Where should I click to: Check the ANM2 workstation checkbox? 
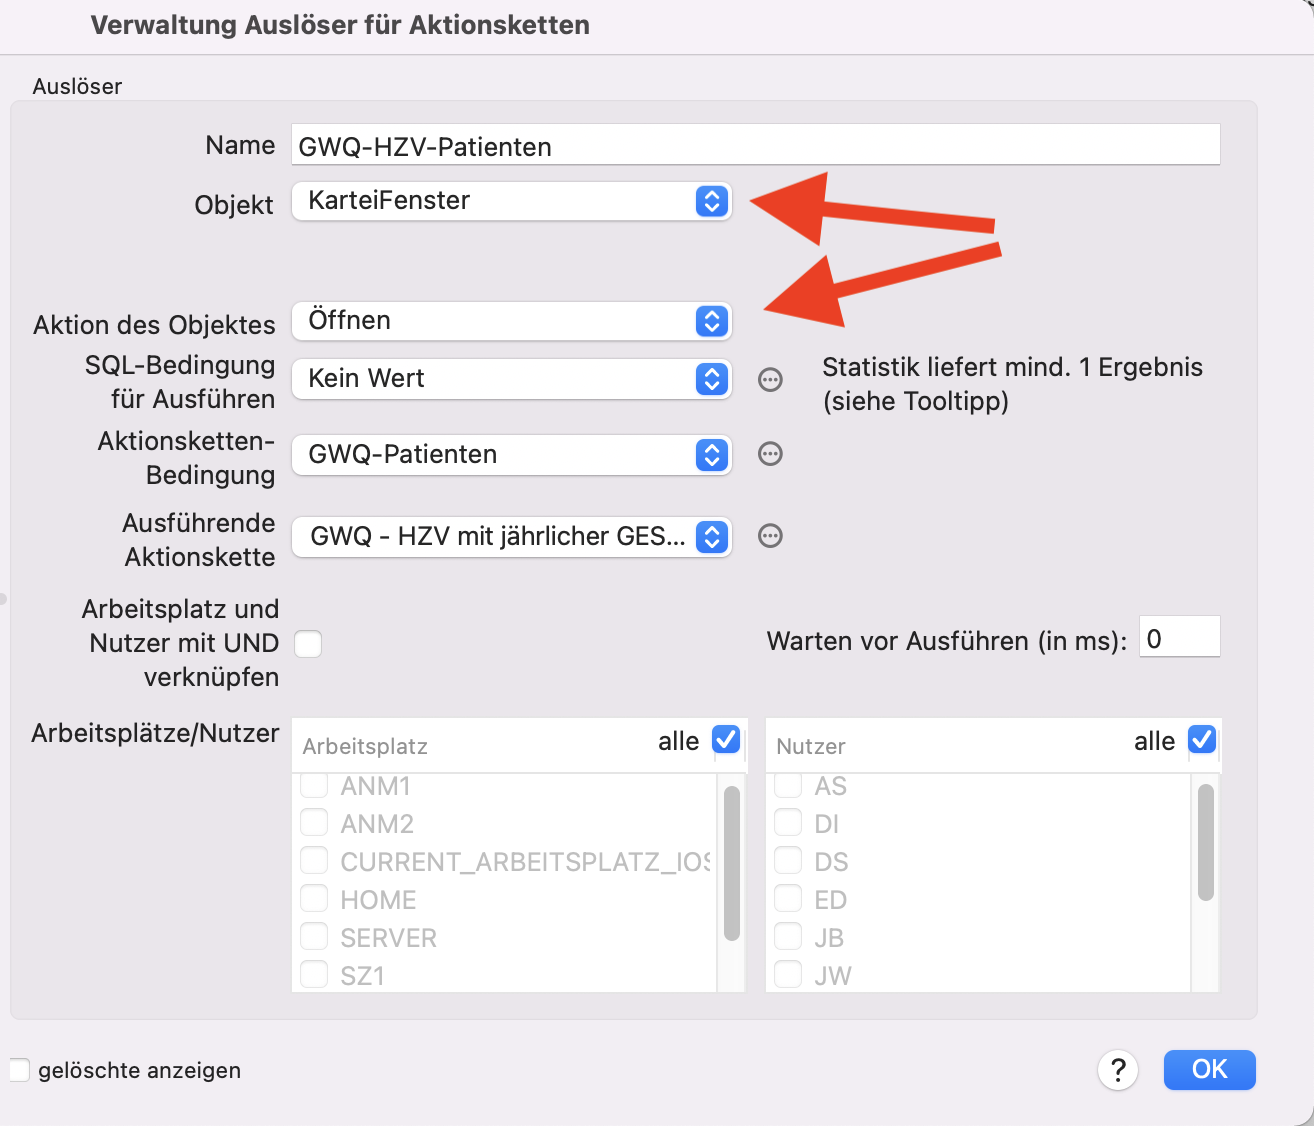click(314, 823)
